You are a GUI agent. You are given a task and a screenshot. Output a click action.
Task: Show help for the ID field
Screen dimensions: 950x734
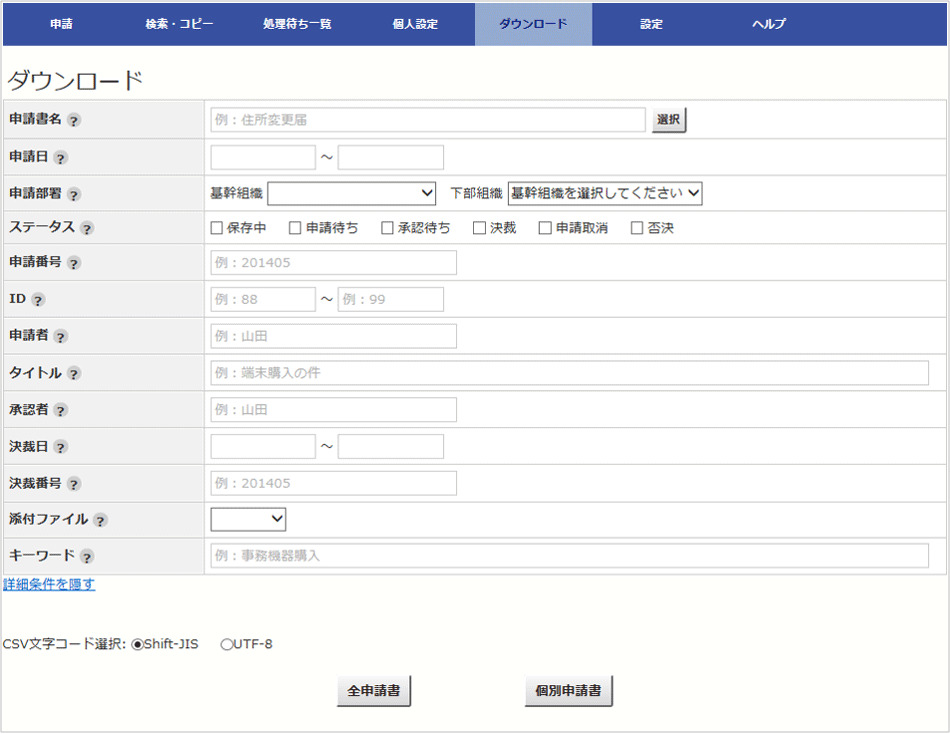tap(38, 300)
